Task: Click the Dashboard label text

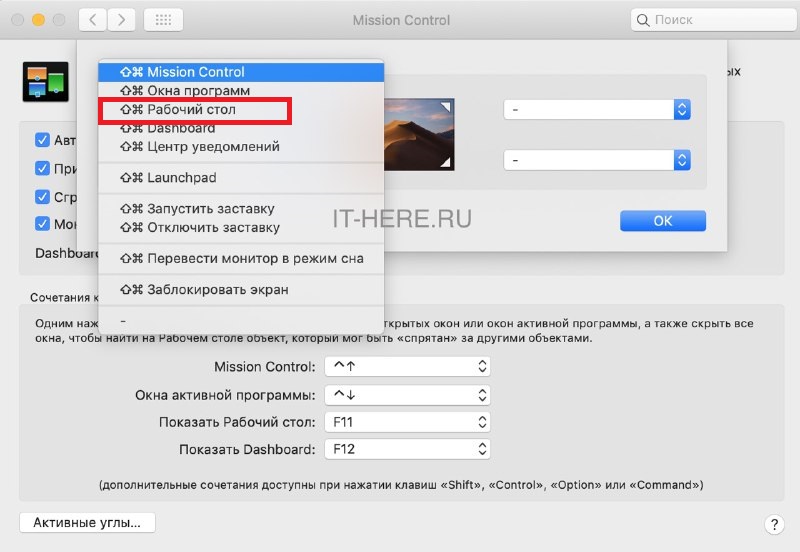Action: click(x=66, y=253)
